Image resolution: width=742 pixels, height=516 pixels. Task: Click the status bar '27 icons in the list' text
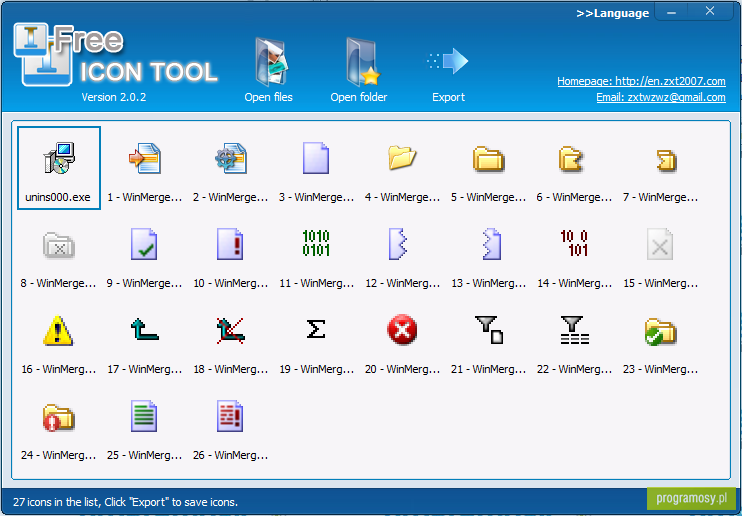(x=125, y=502)
